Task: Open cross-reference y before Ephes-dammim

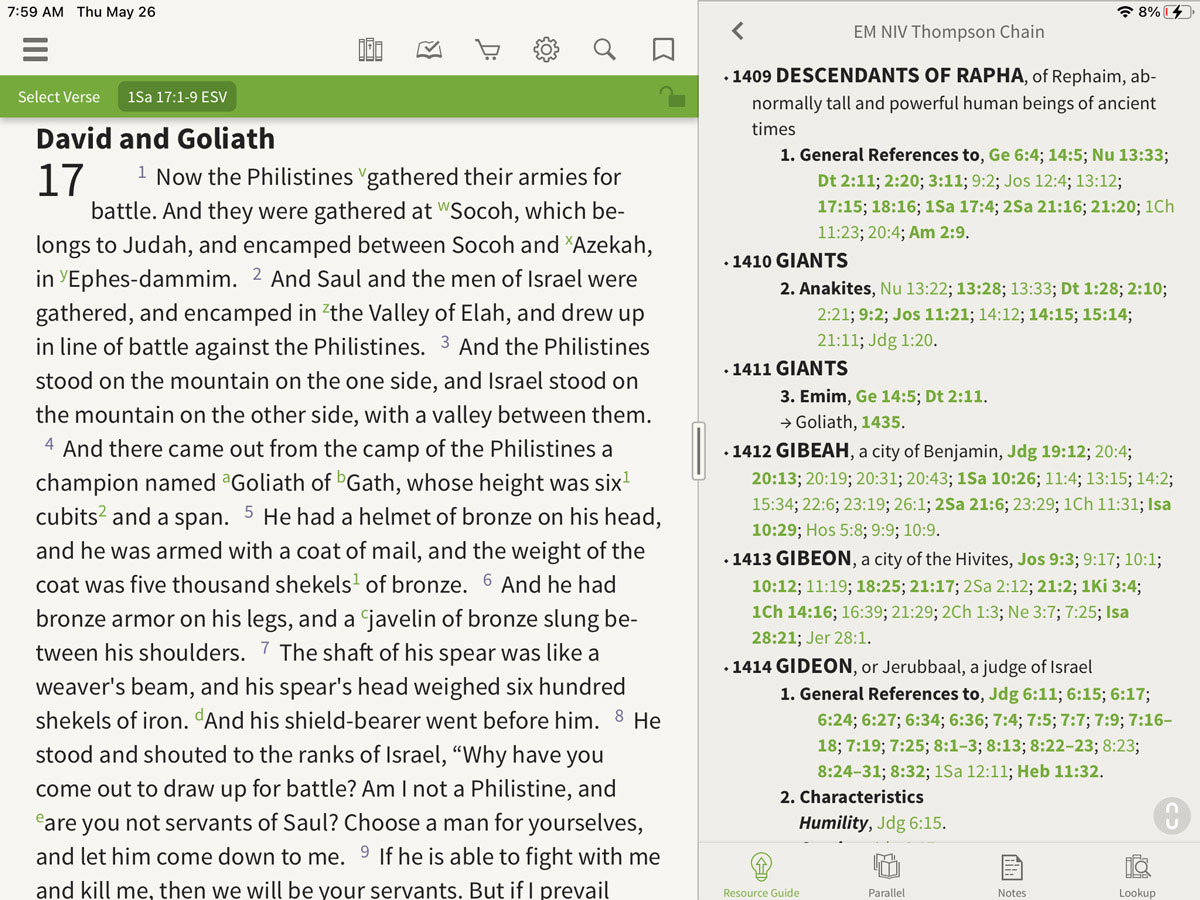Action: pos(63,275)
